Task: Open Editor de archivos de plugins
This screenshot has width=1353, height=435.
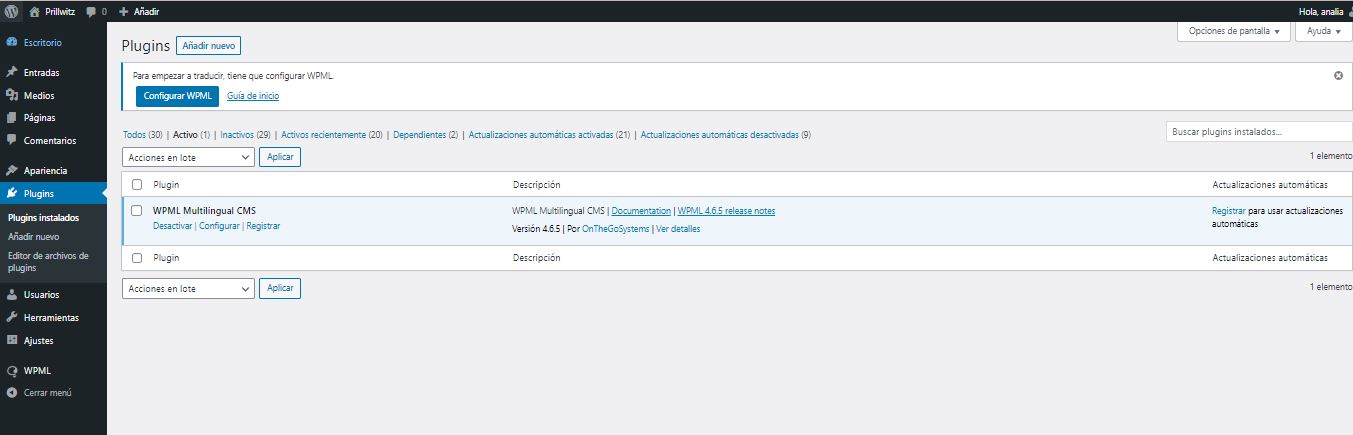Action: pos(48,262)
